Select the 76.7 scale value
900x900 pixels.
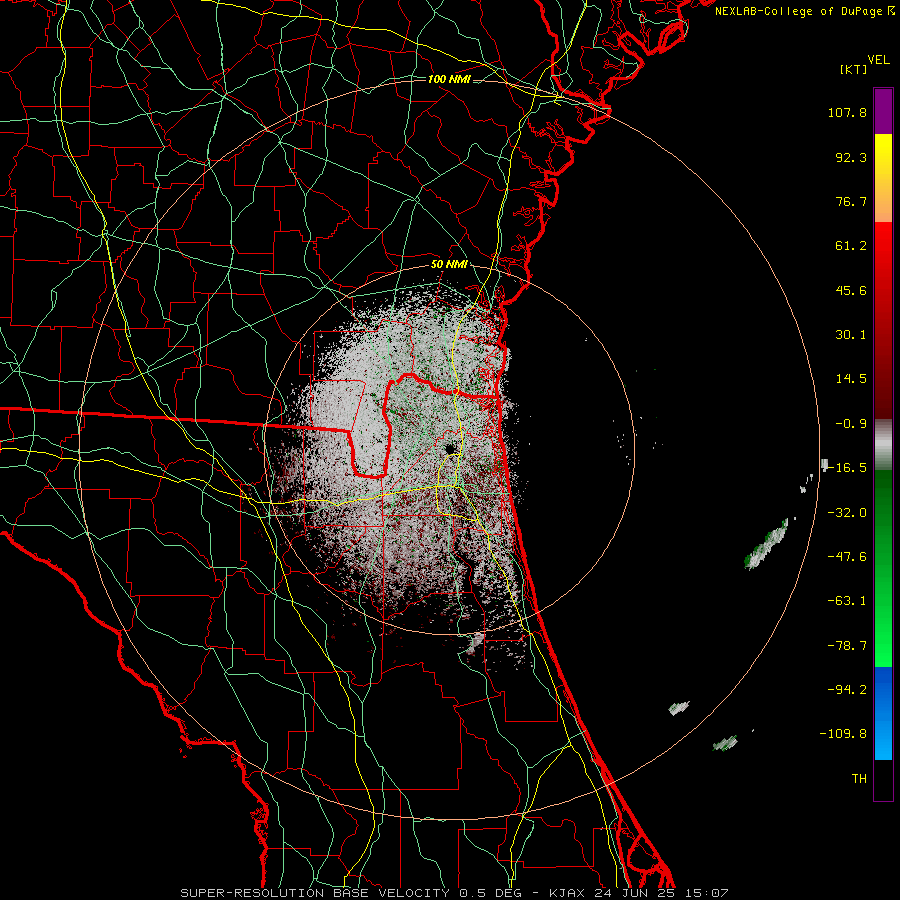pos(851,201)
